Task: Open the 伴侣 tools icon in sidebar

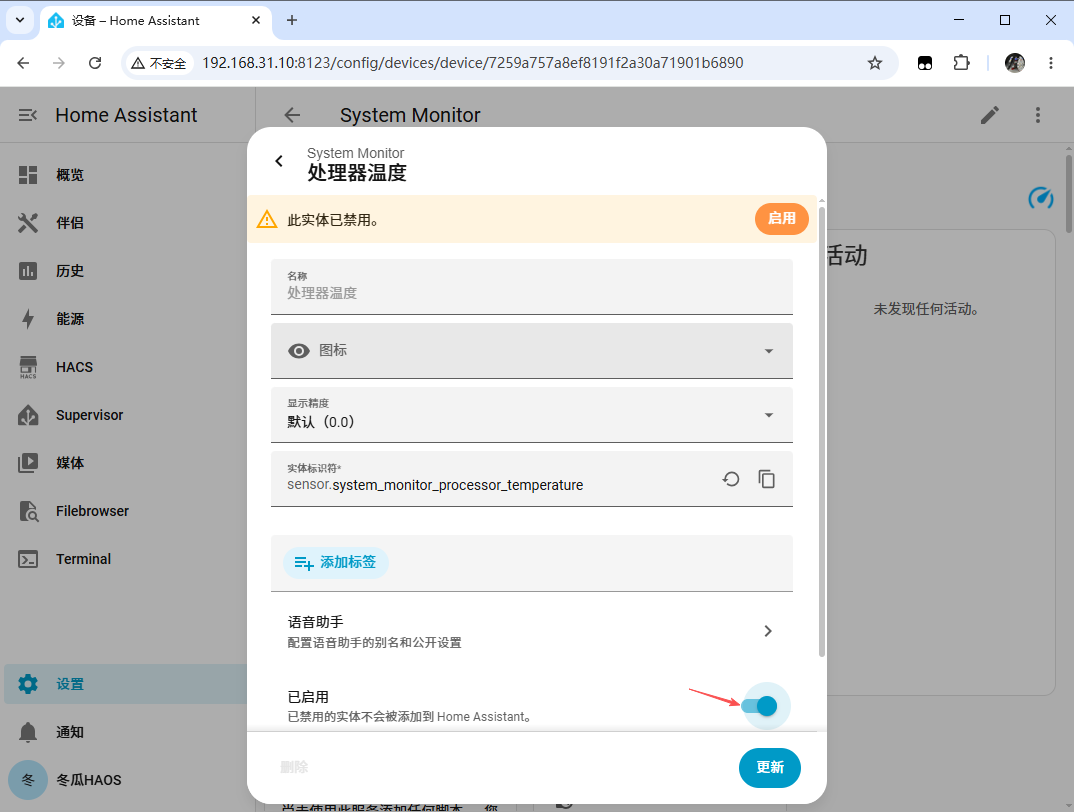Action: point(28,223)
